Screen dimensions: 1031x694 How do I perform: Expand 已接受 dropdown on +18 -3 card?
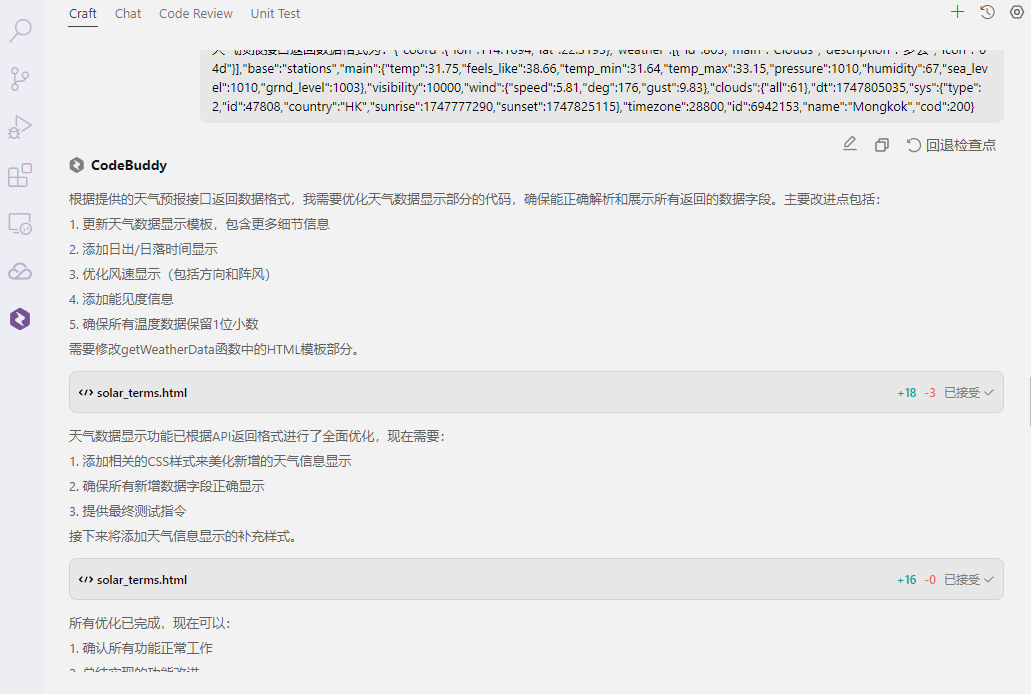pos(969,393)
